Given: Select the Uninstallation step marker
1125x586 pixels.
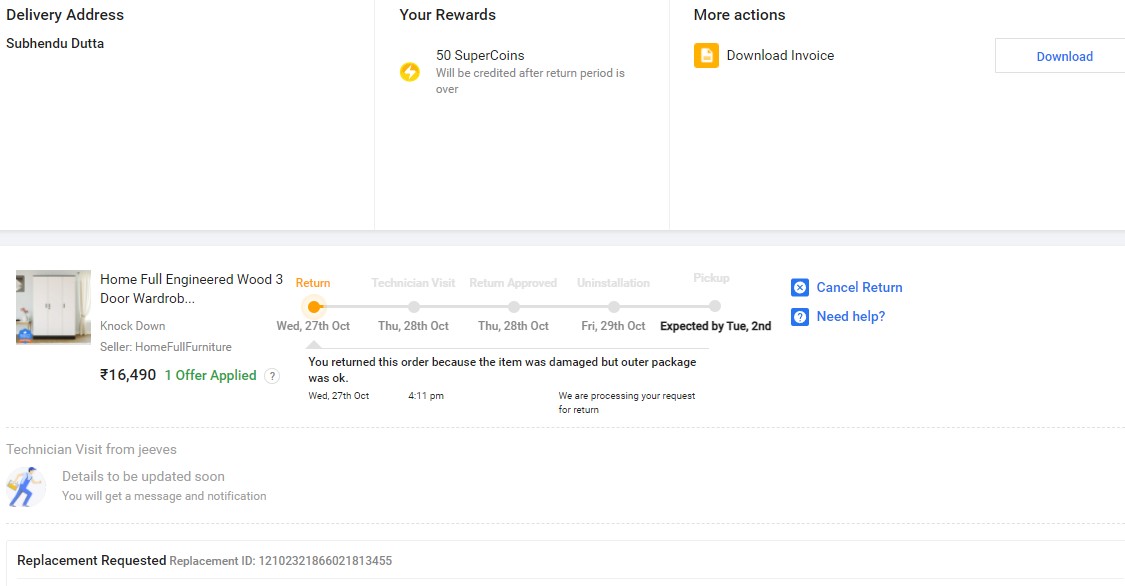Looking at the screenshot, I should (x=614, y=307).
